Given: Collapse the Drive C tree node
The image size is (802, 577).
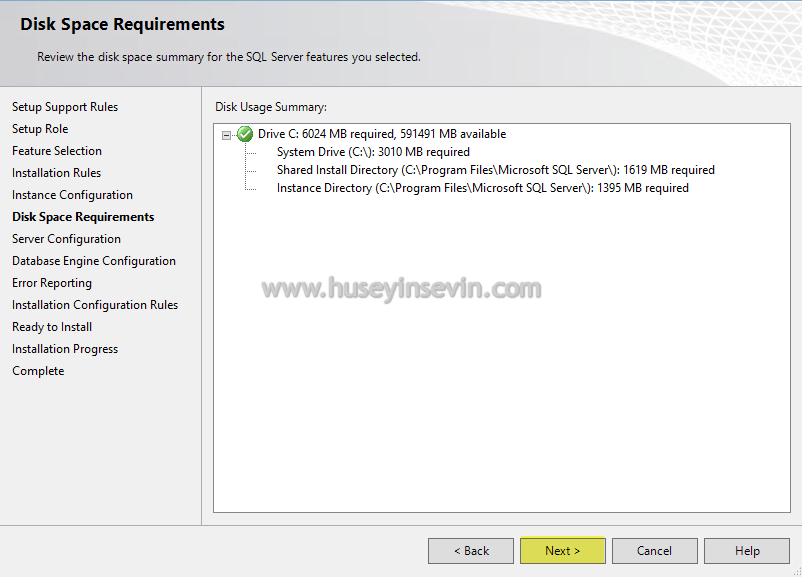Looking at the screenshot, I should point(226,136).
